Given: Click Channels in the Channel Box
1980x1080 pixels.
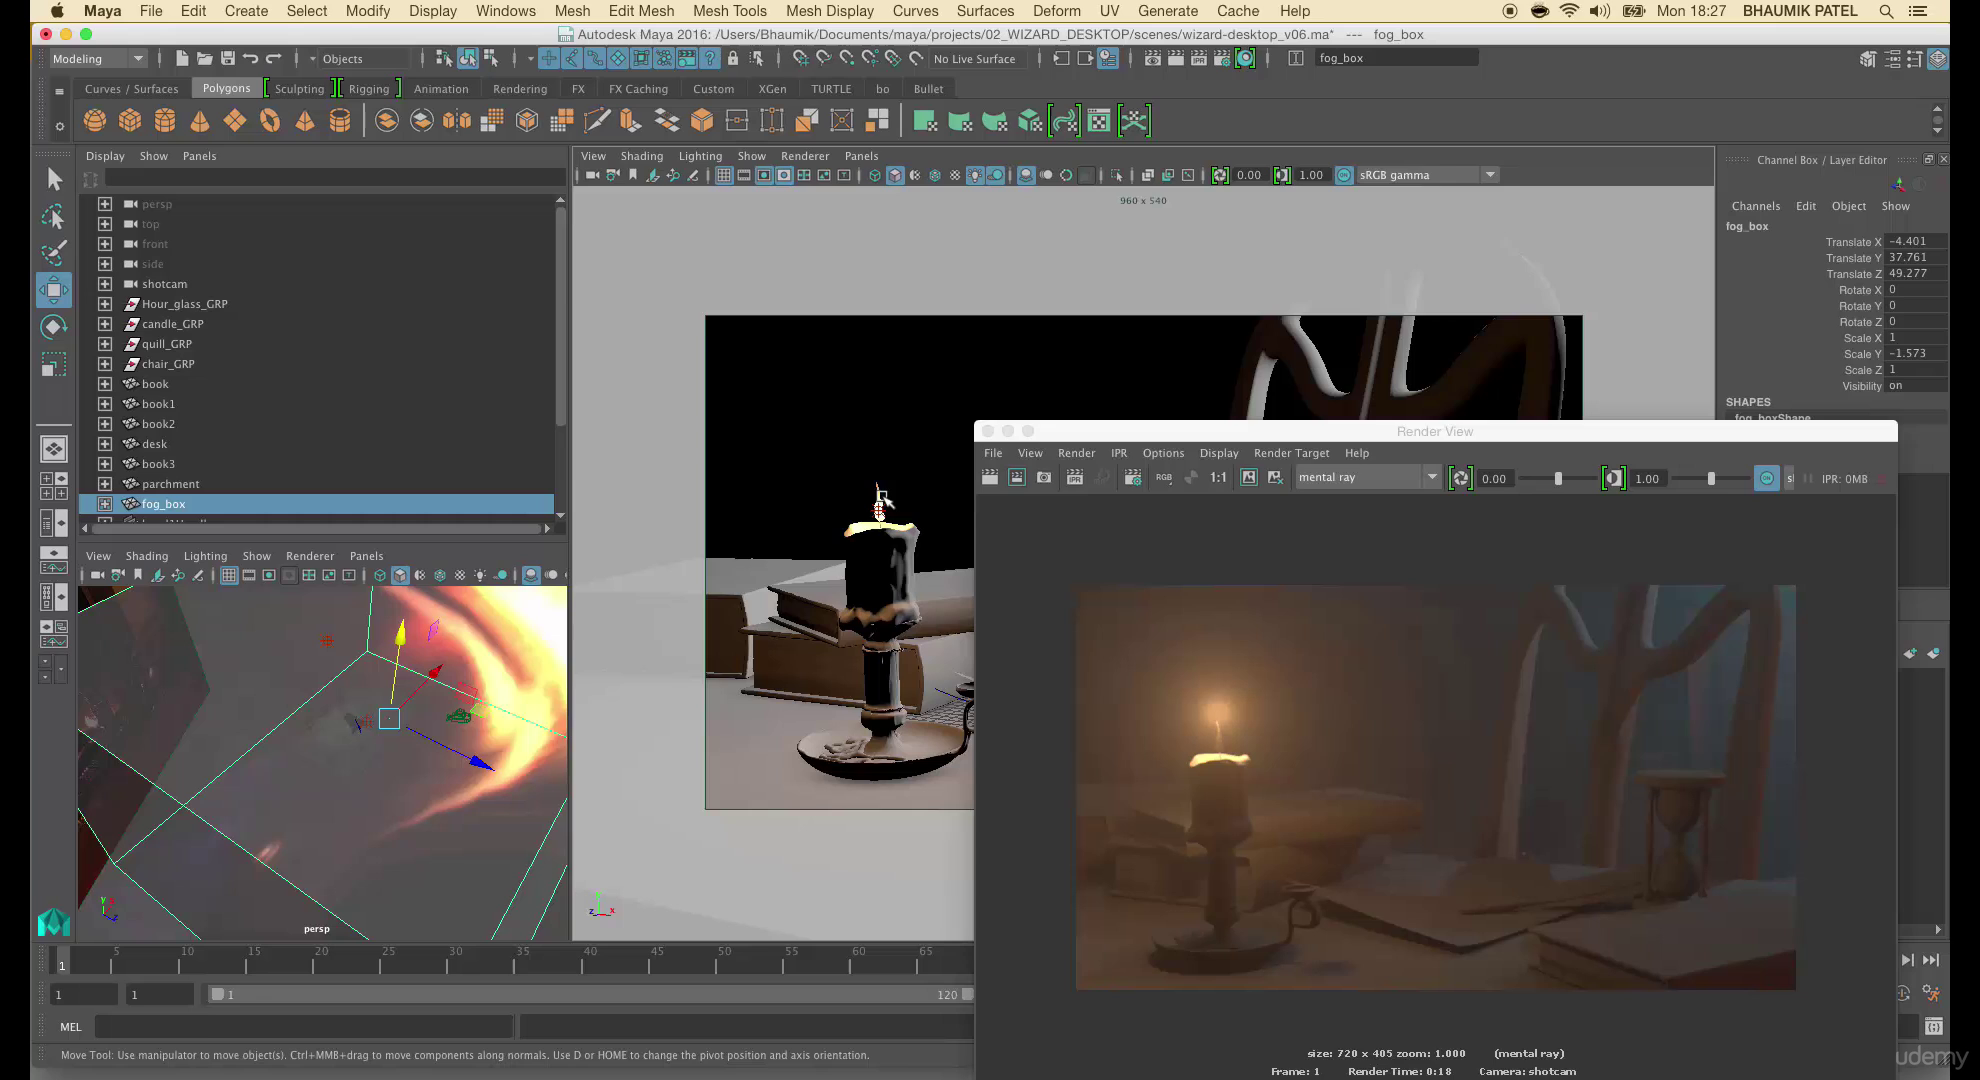Looking at the screenshot, I should click(1756, 206).
